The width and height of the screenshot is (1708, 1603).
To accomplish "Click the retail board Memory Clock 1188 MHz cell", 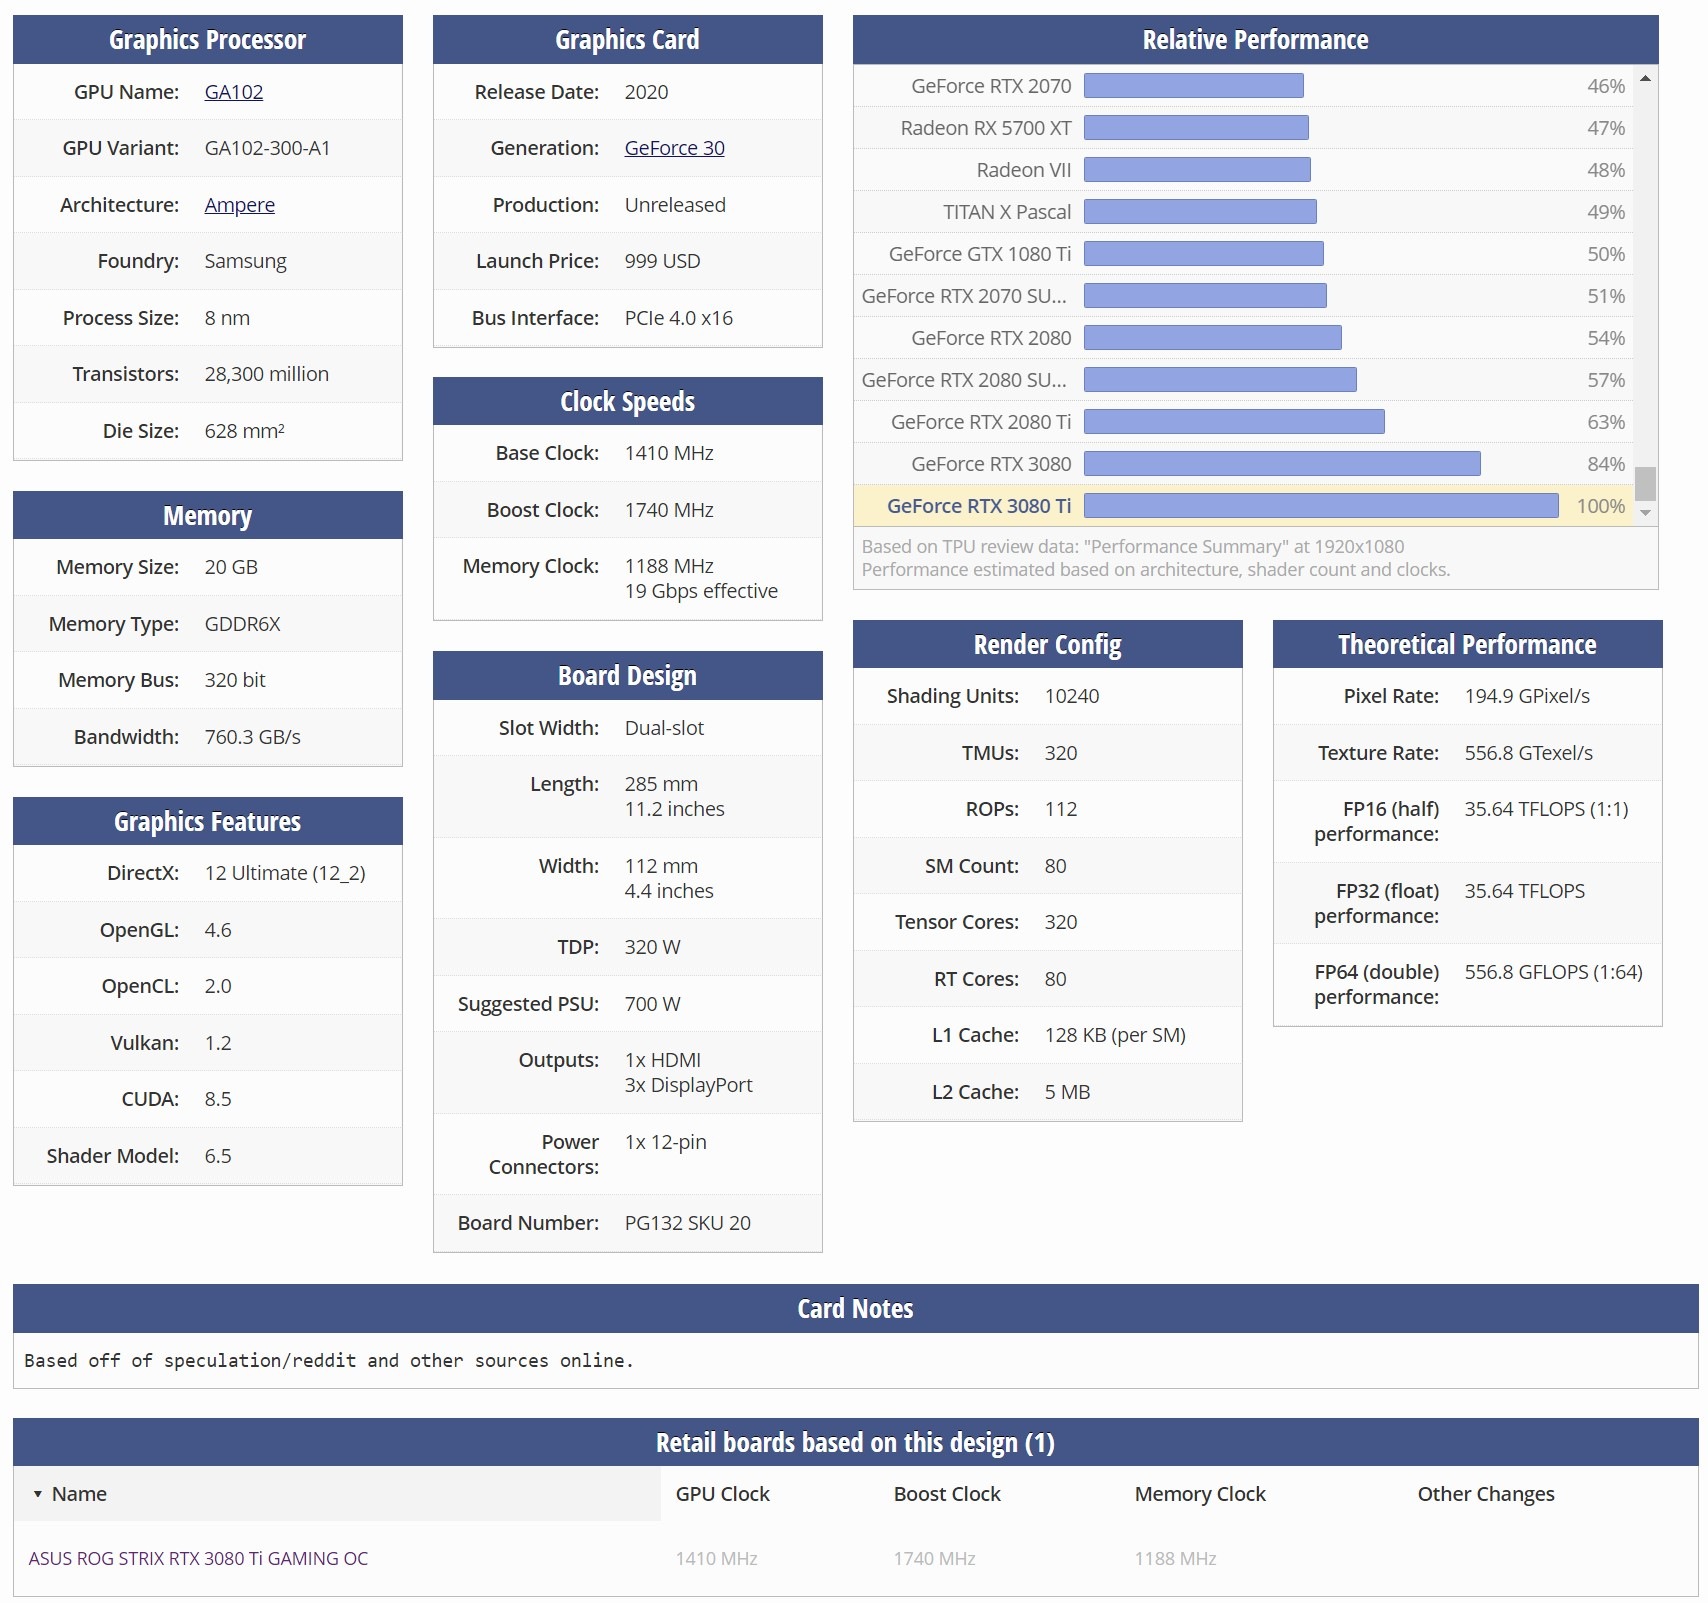I will (1175, 1558).
